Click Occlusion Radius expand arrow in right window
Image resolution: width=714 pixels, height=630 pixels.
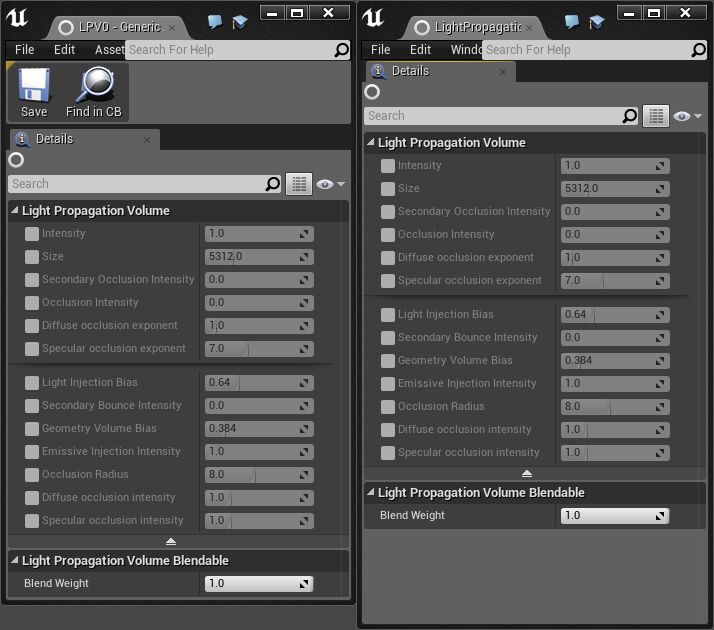[660, 407]
